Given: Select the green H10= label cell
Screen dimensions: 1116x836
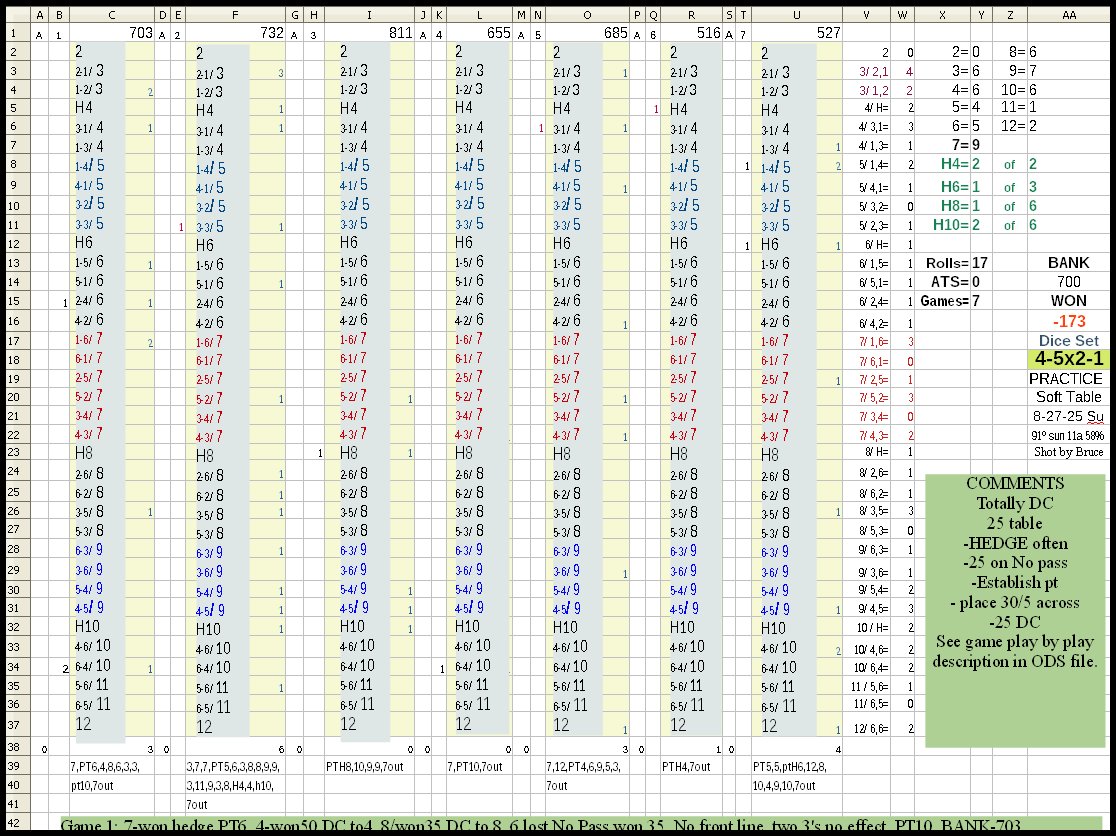Looking at the screenshot, I should [x=943, y=225].
